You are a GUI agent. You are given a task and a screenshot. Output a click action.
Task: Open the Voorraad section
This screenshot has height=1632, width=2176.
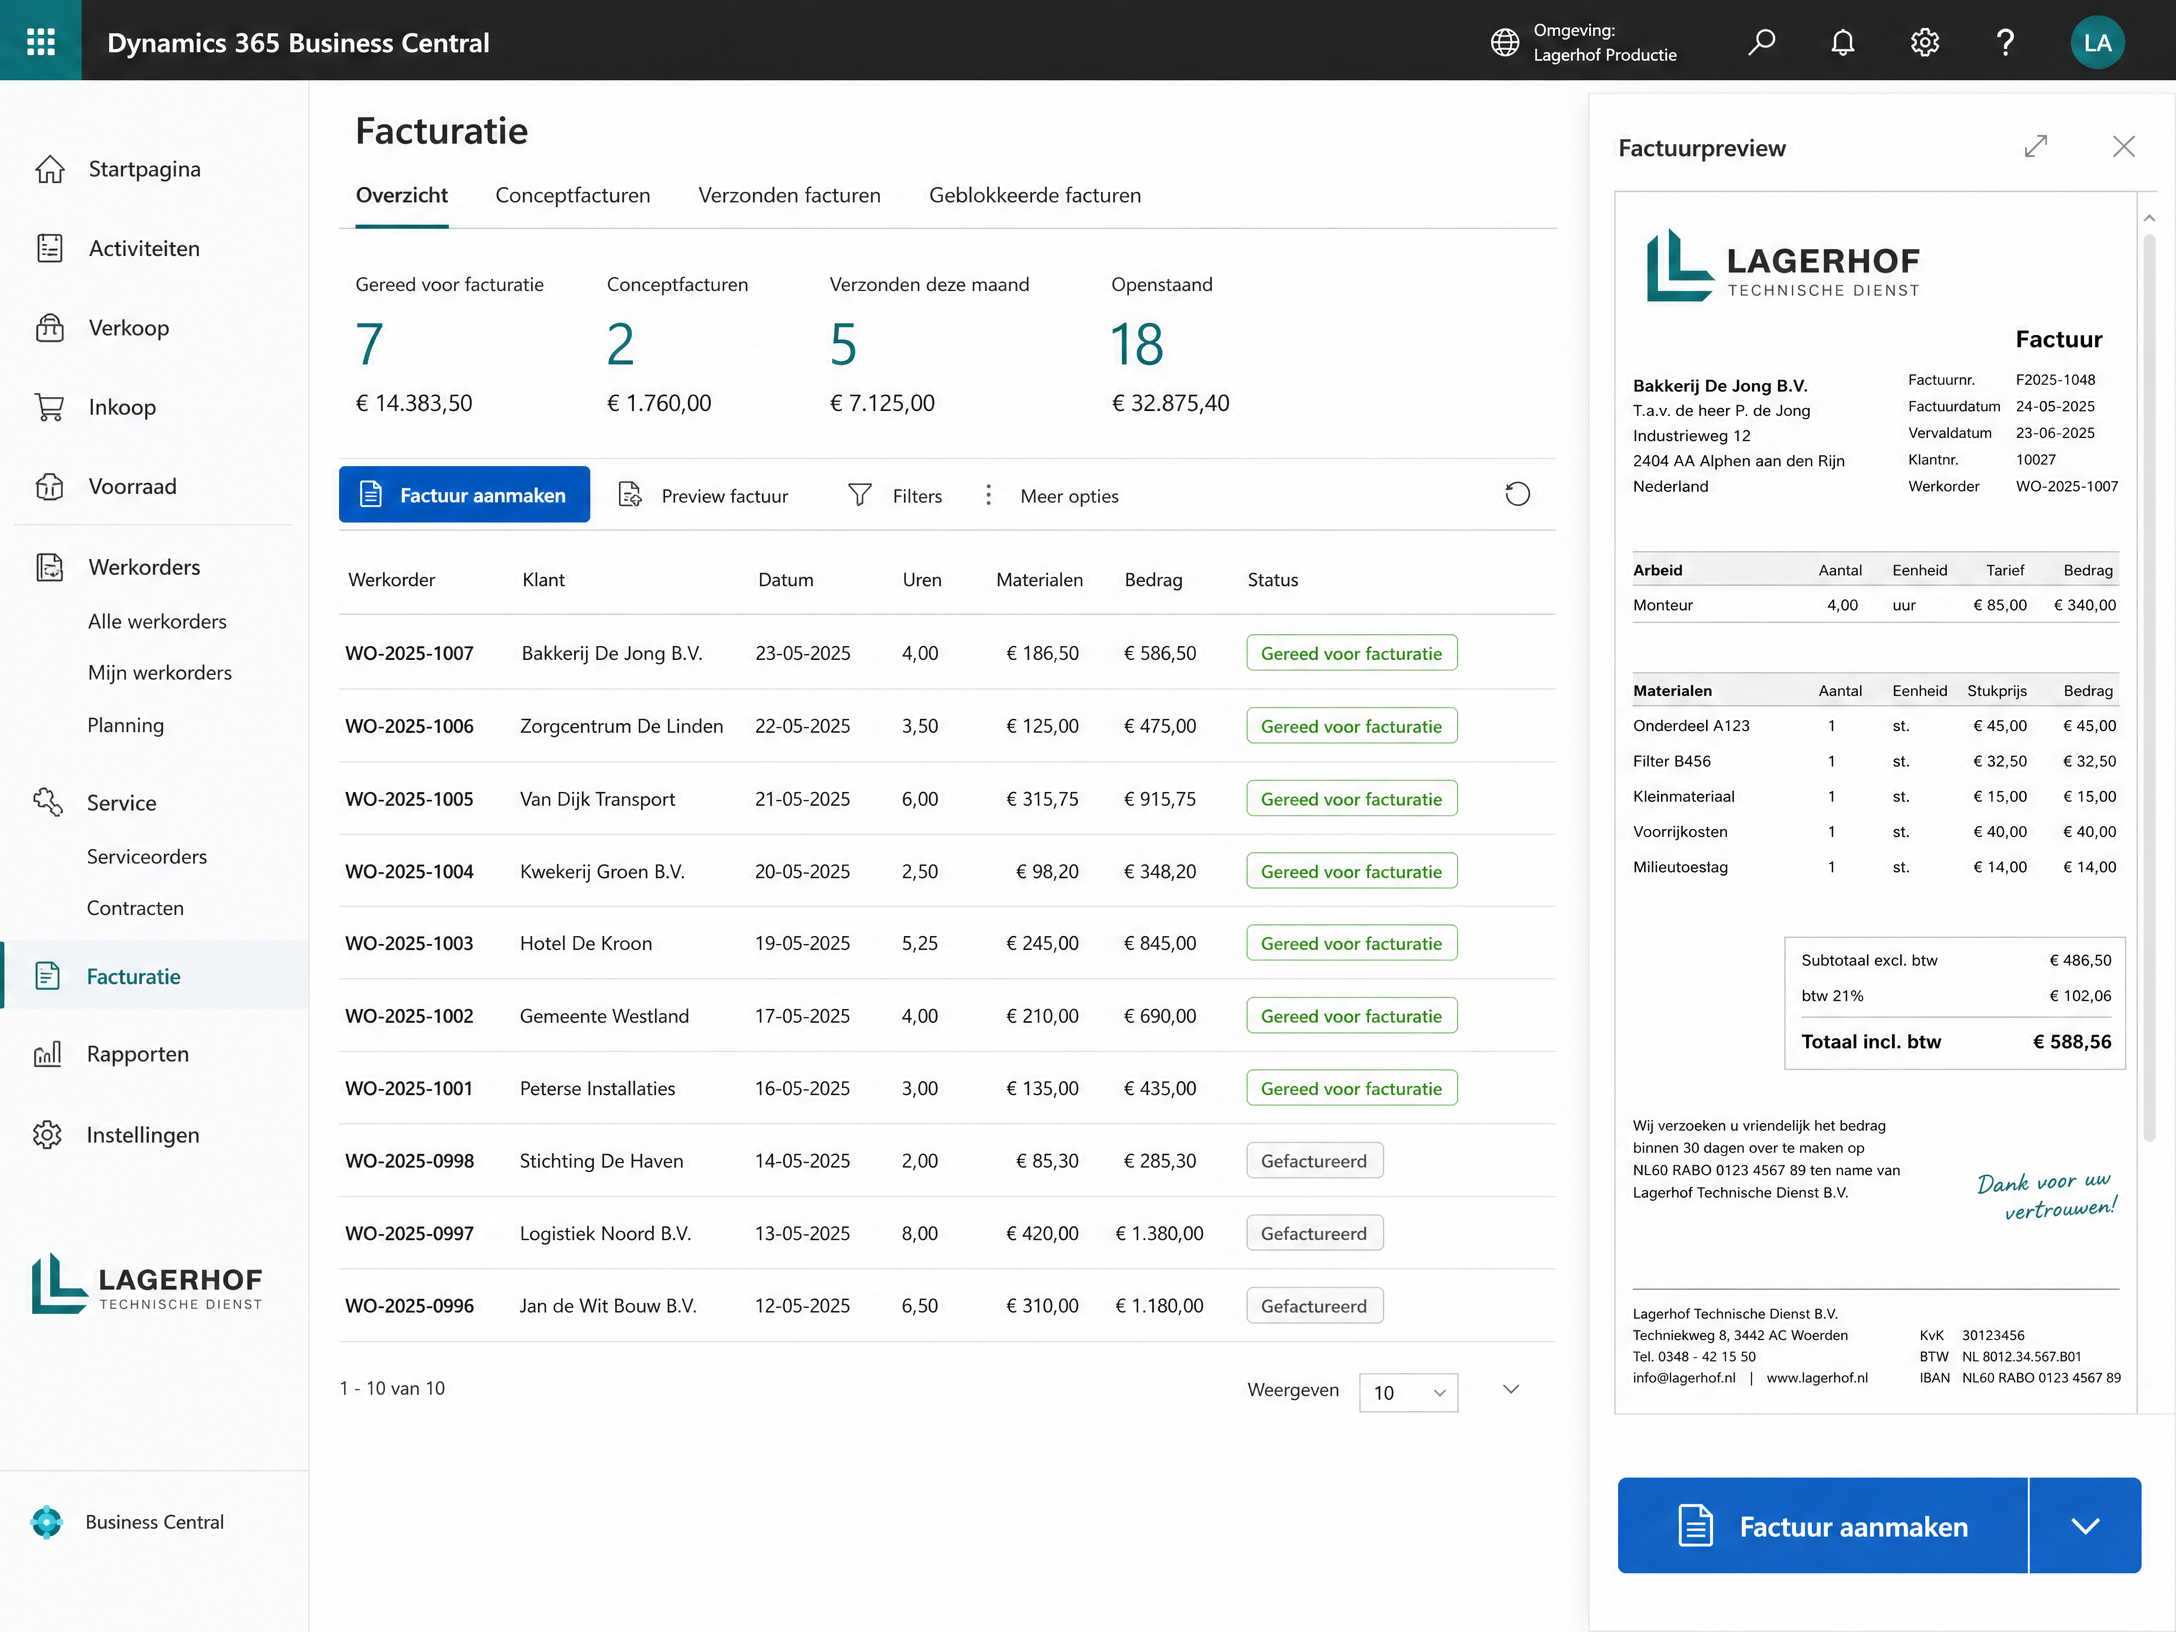pos(106,486)
